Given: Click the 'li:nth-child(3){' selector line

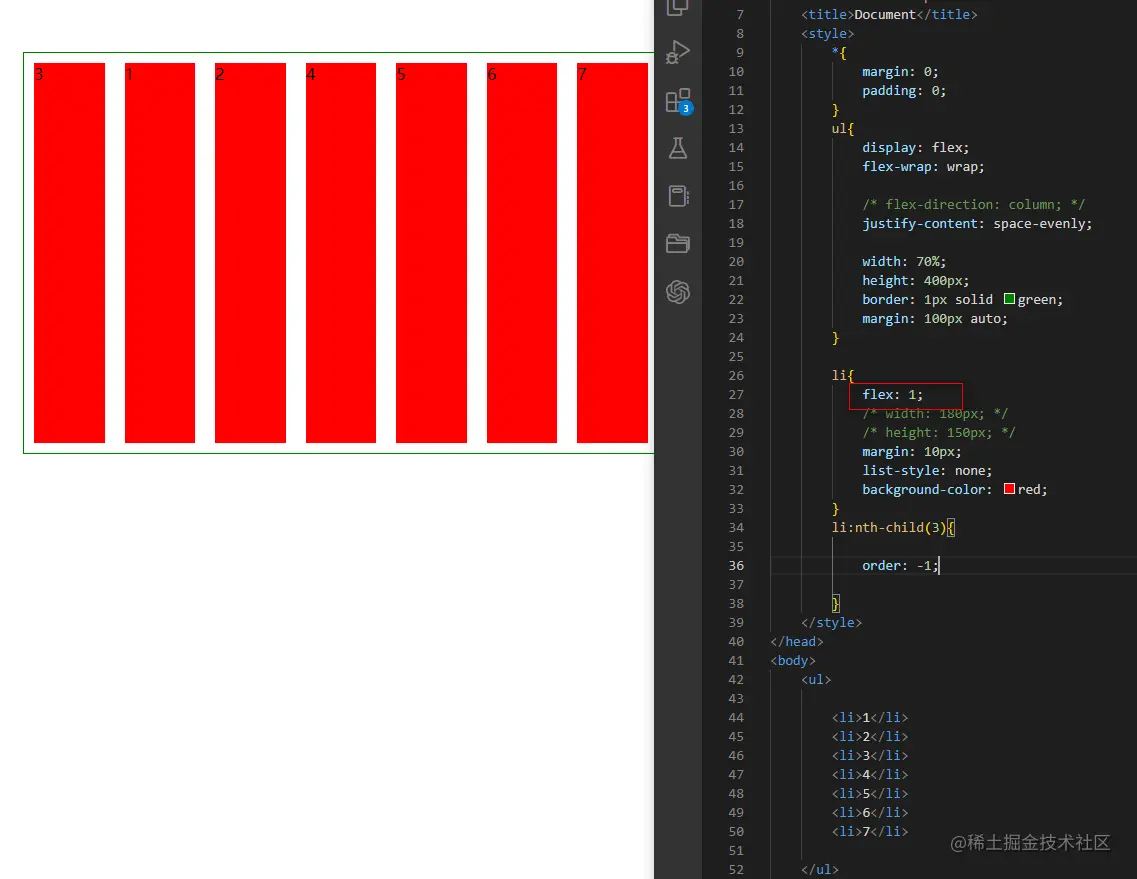Looking at the screenshot, I should coord(893,527).
